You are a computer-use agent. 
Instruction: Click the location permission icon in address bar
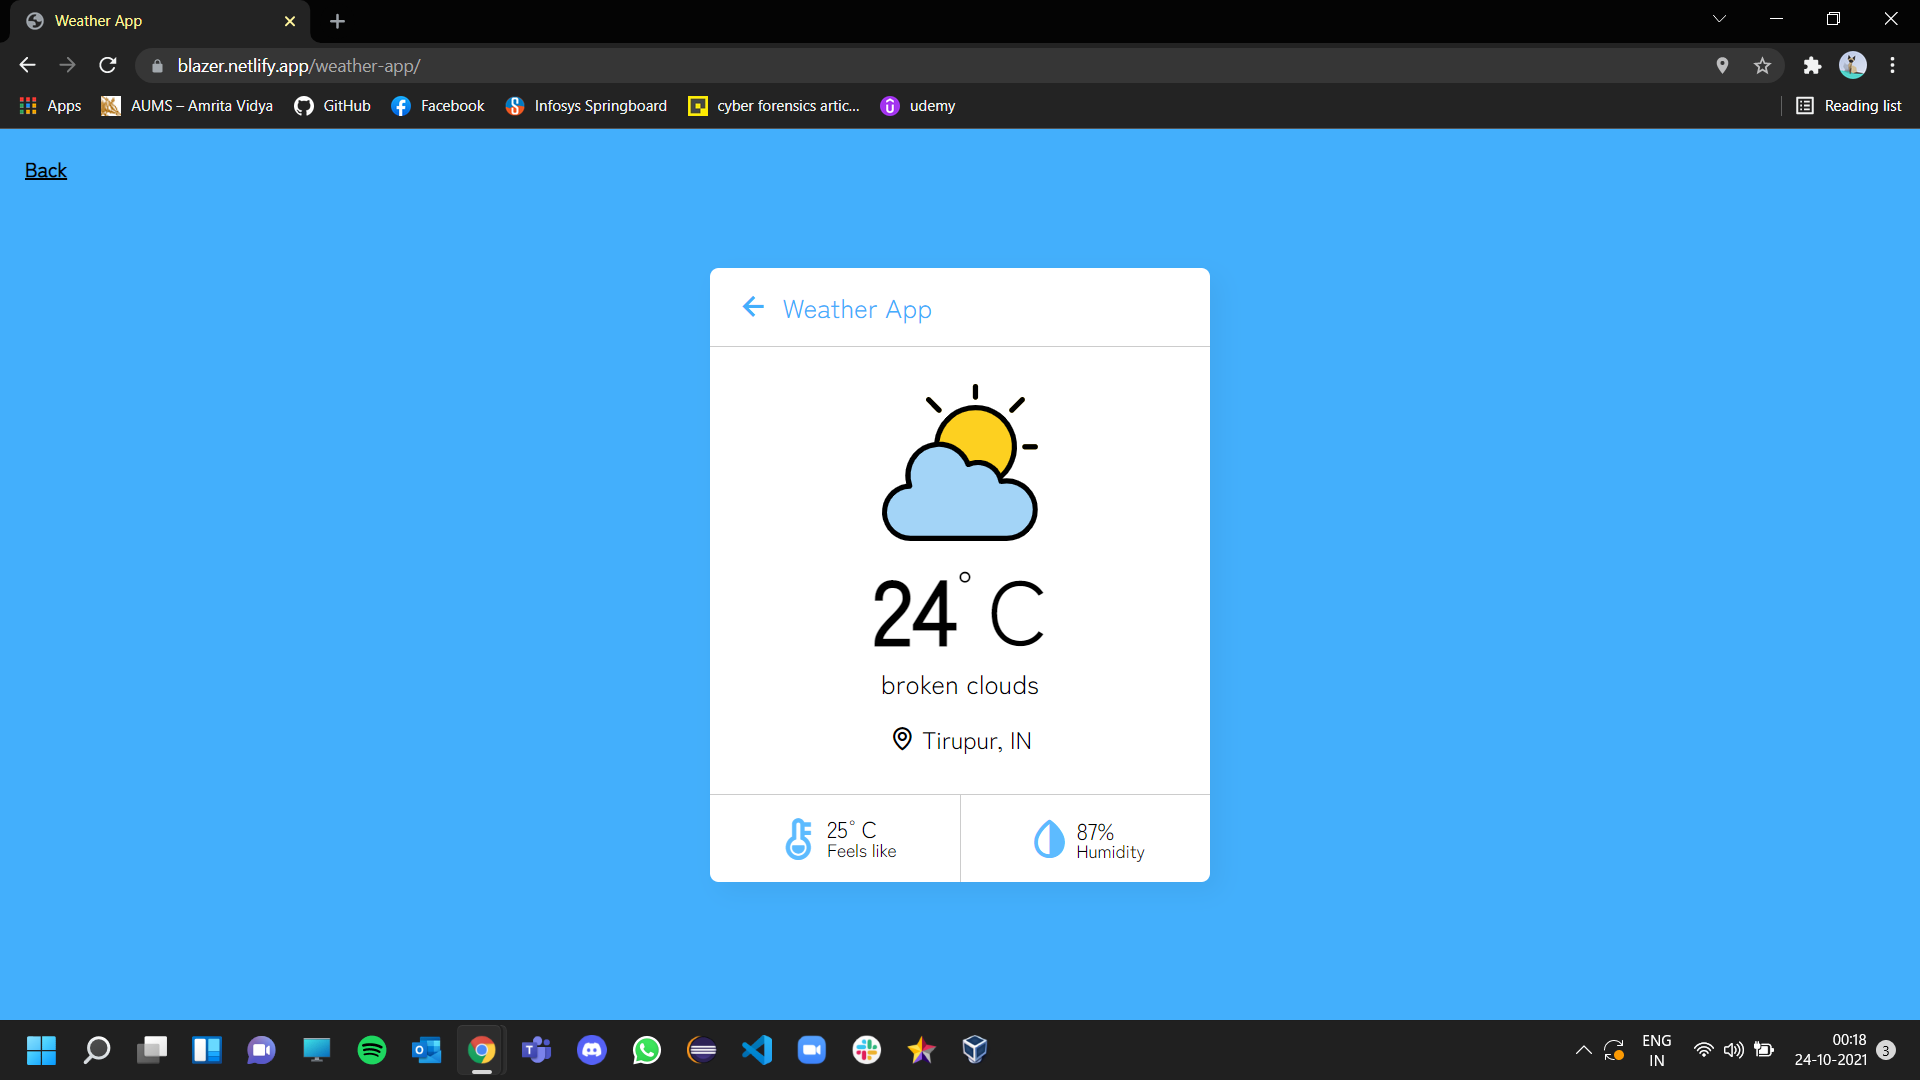click(x=1722, y=66)
